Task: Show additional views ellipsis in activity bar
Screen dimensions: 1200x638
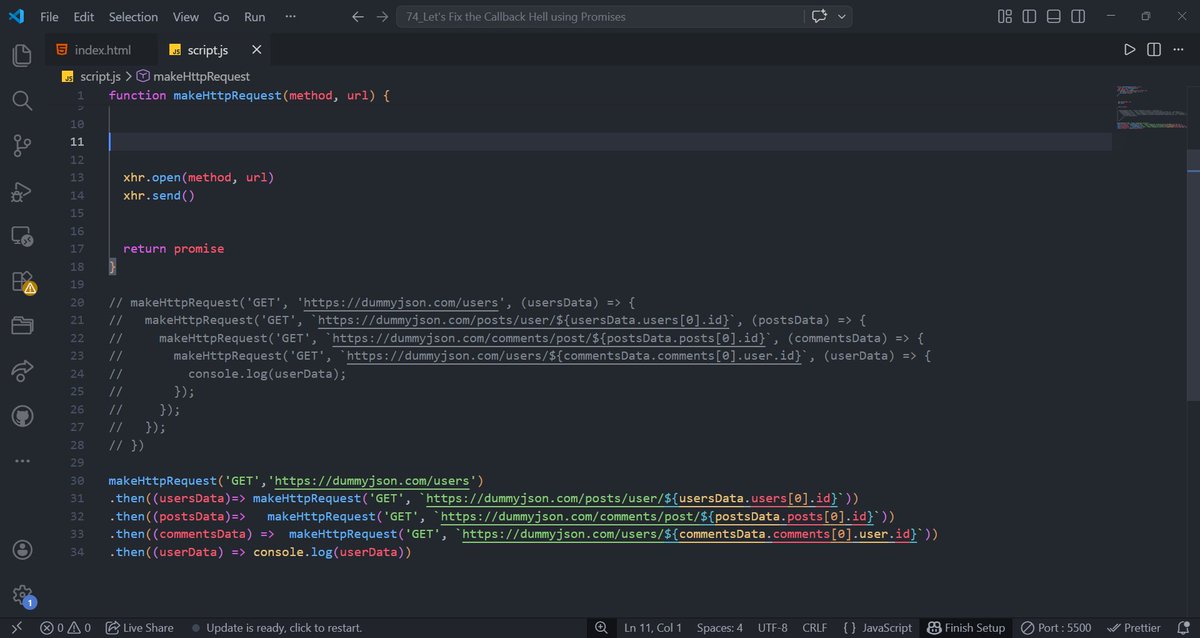Action: click(x=22, y=460)
